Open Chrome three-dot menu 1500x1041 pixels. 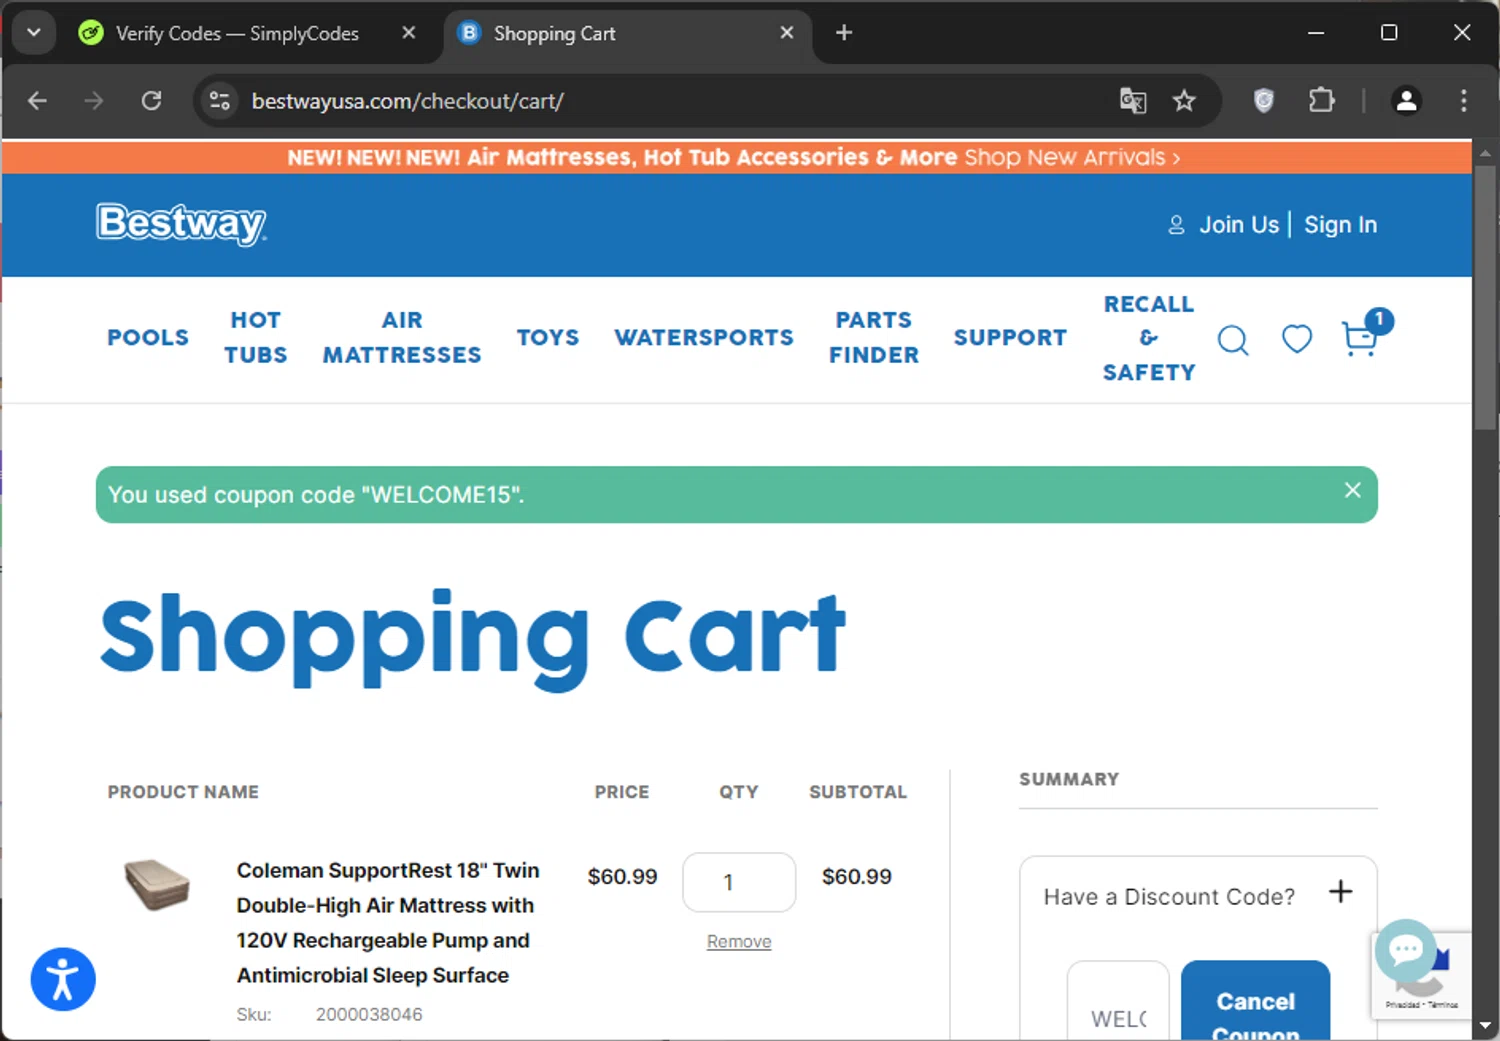click(1464, 101)
